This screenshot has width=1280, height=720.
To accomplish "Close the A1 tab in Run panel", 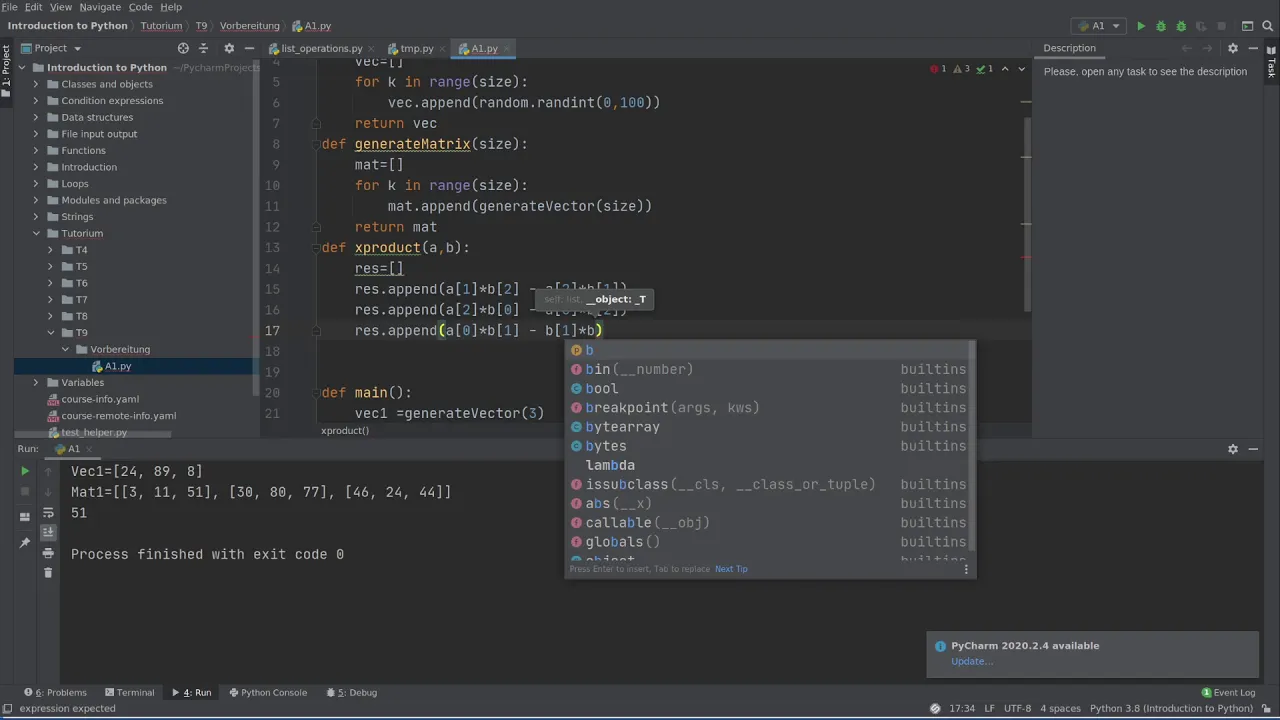I will 90,449.
